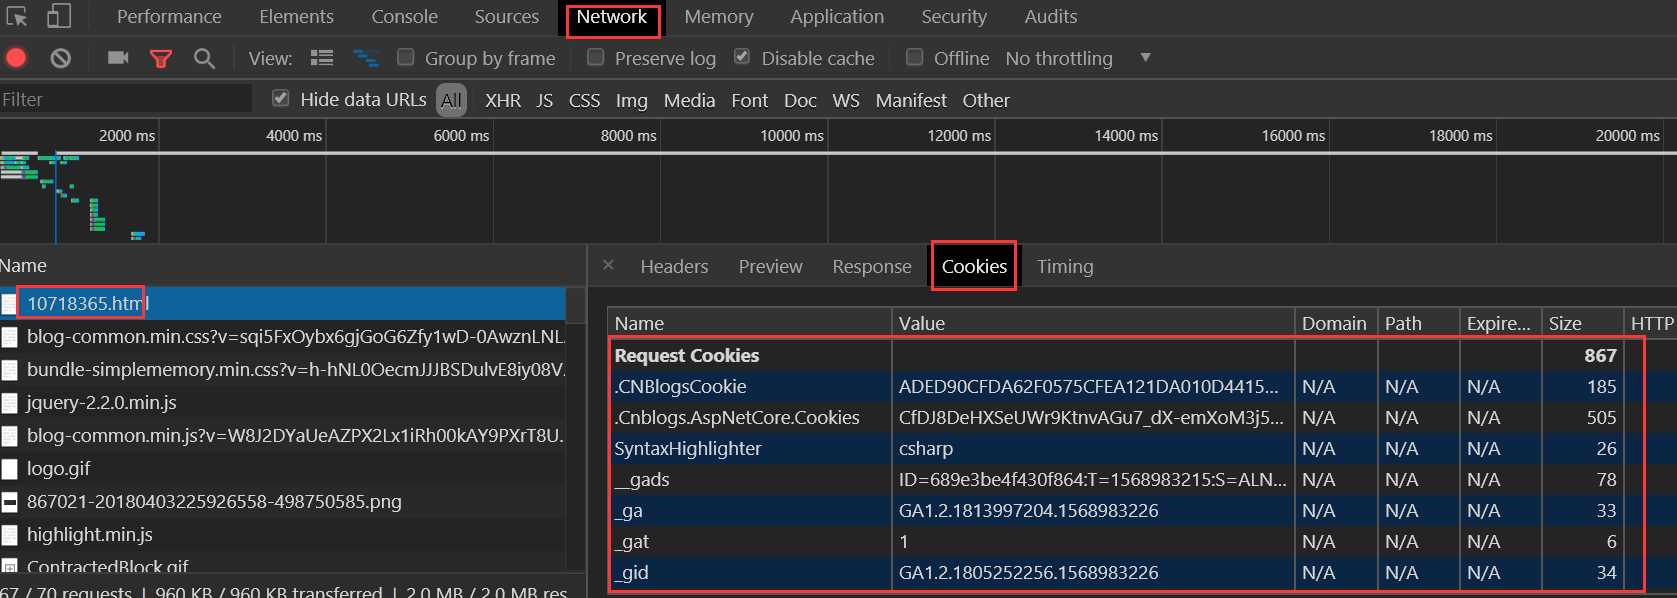
Task: Enable the Group by frame checkbox
Action: (406, 57)
